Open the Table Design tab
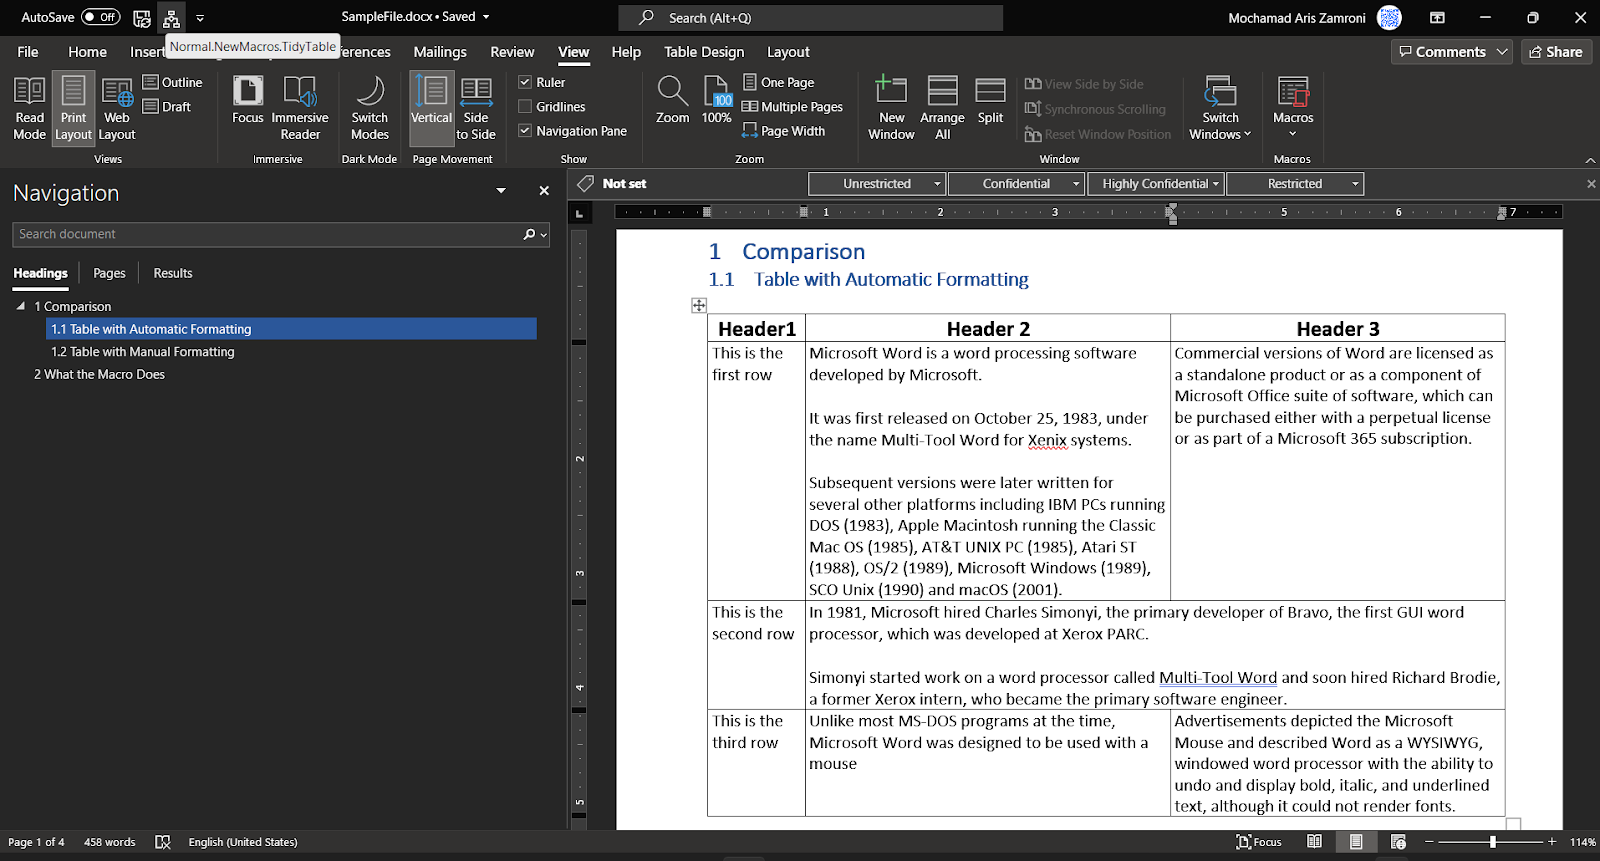The width and height of the screenshot is (1600, 861). point(704,52)
